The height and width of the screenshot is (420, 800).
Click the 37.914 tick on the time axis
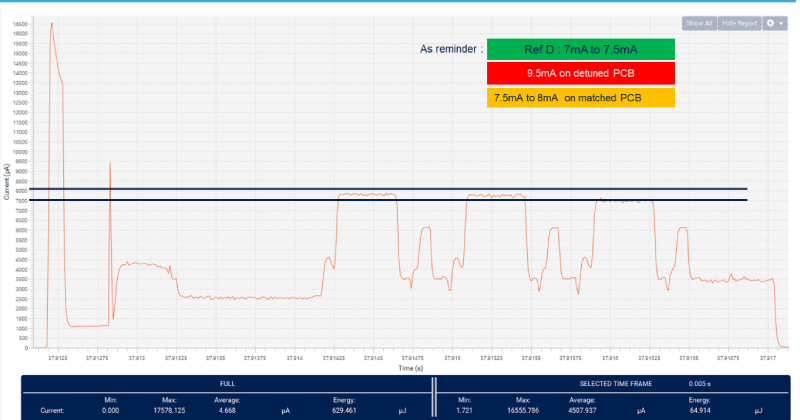click(x=294, y=357)
